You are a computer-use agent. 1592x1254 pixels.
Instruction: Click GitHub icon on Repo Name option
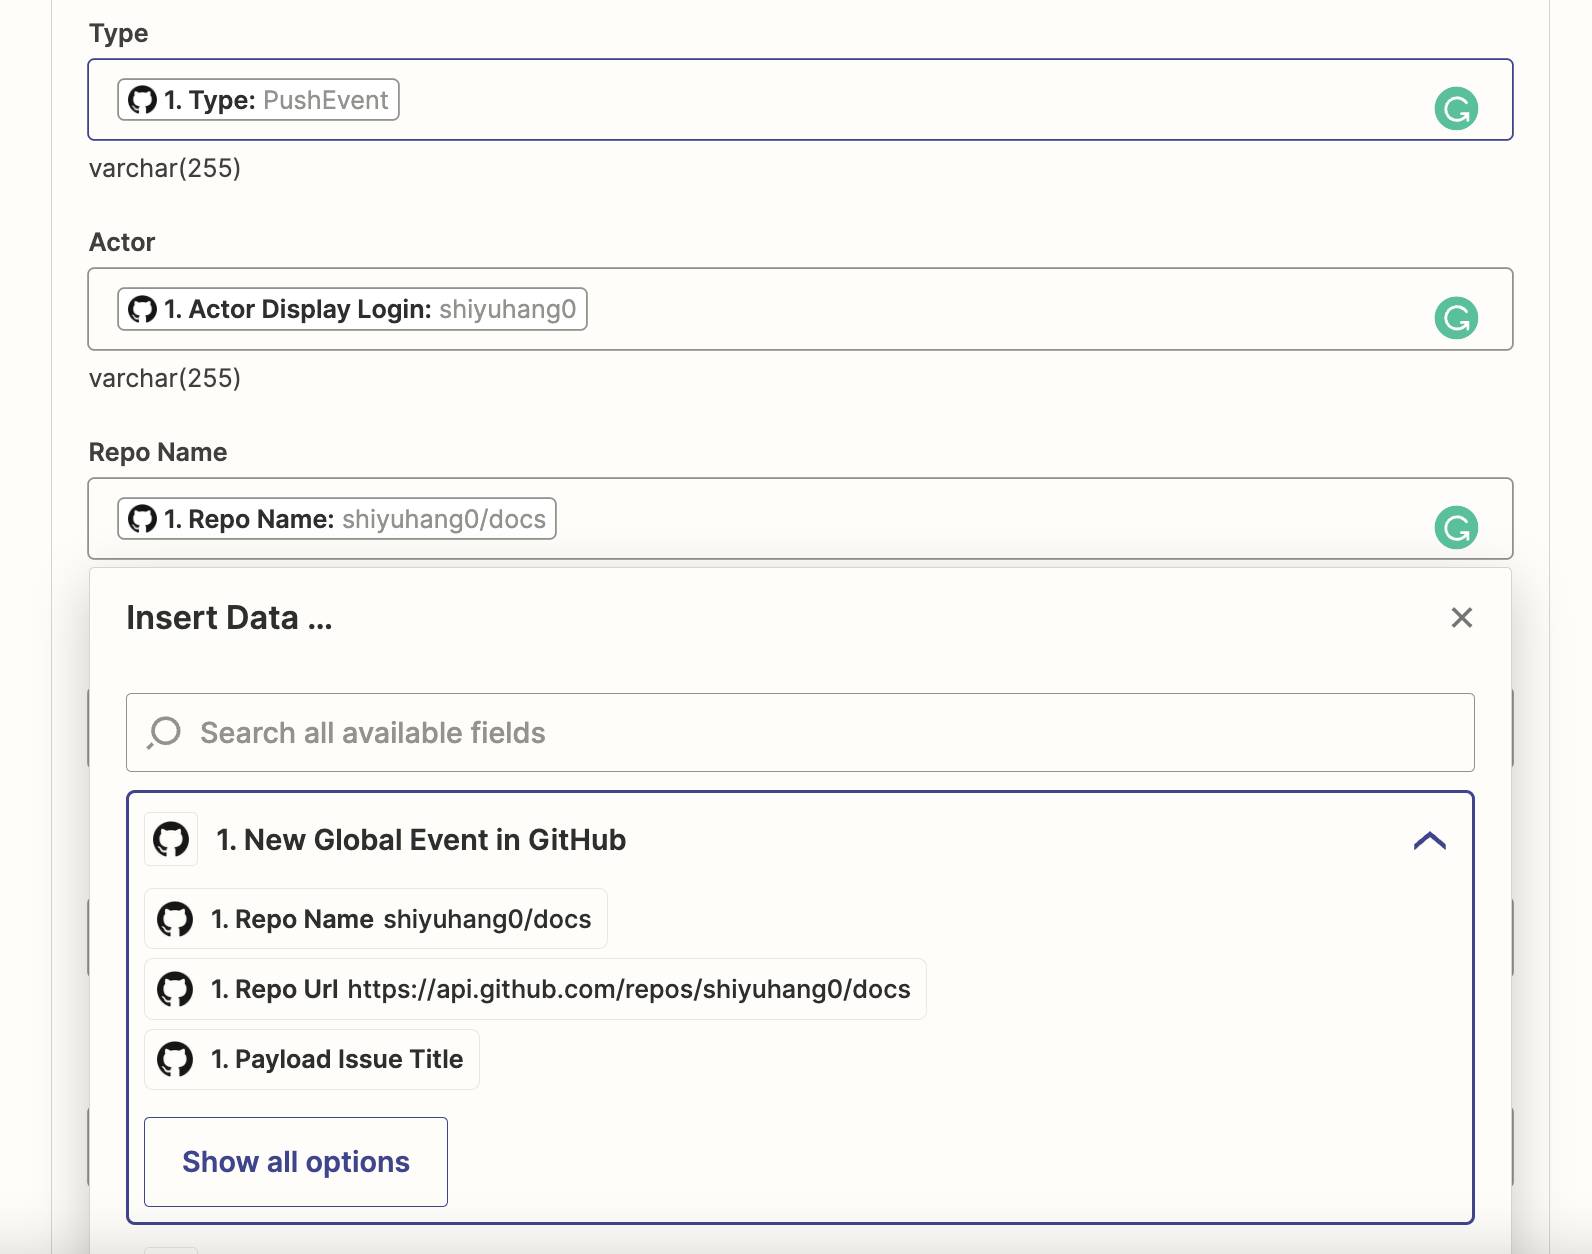(x=175, y=919)
